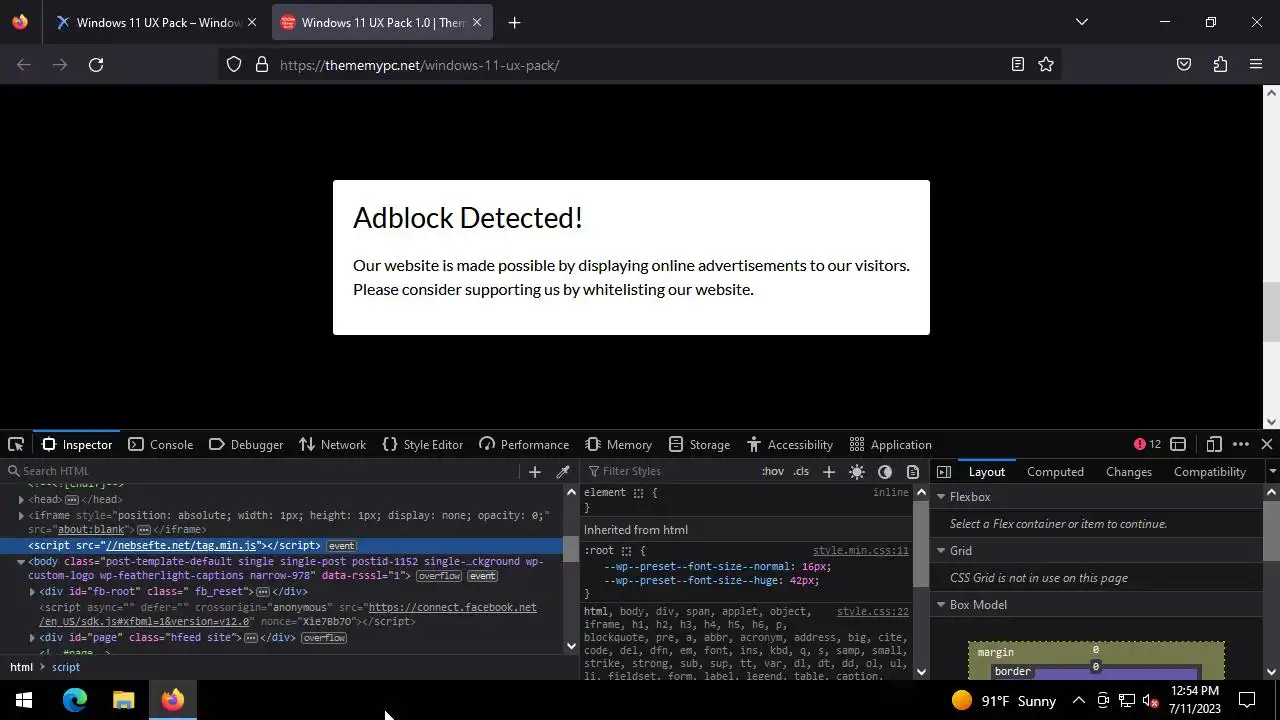The height and width of the screenshot is (720, 1280).
Task: Expand the div fb-root node
Action: pyautogui.click(x=32, y=591)
